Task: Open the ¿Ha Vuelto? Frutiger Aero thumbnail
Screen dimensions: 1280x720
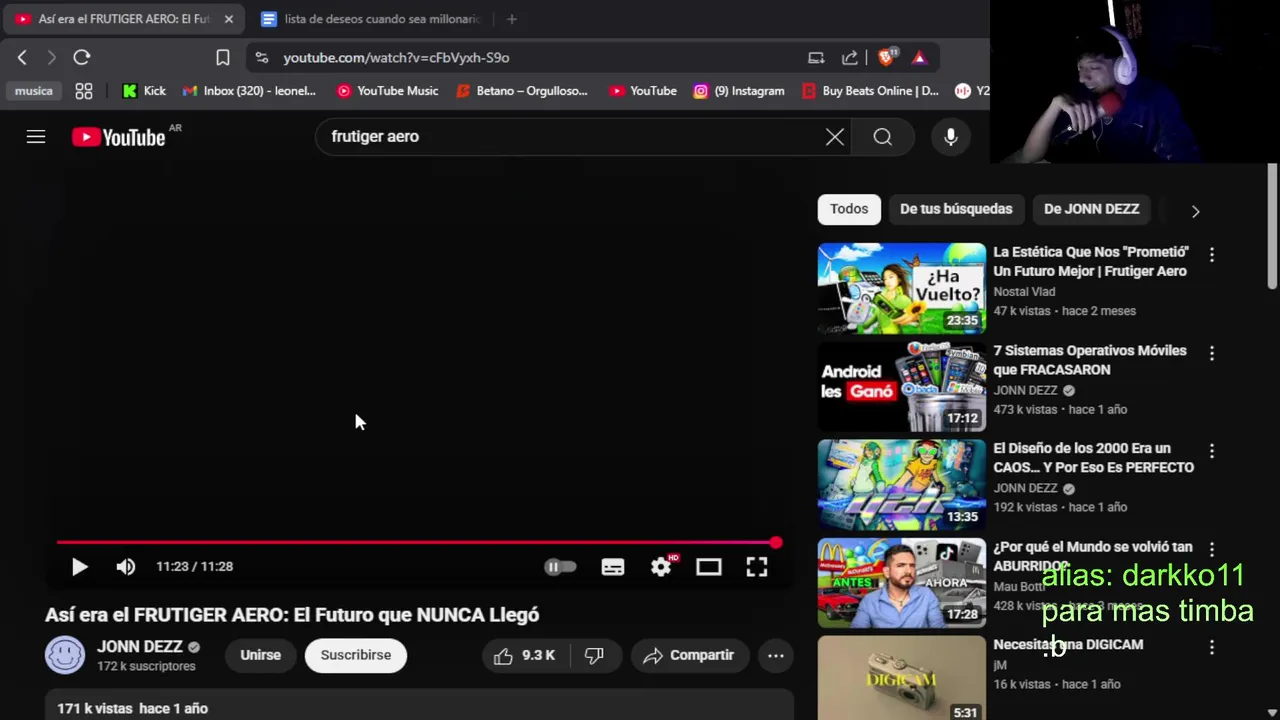Action: tap(901, 288)
